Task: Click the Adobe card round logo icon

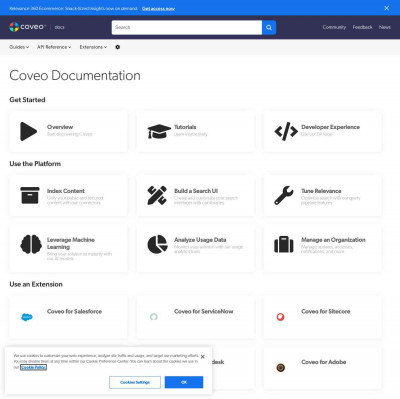Action: click(281, 368)
